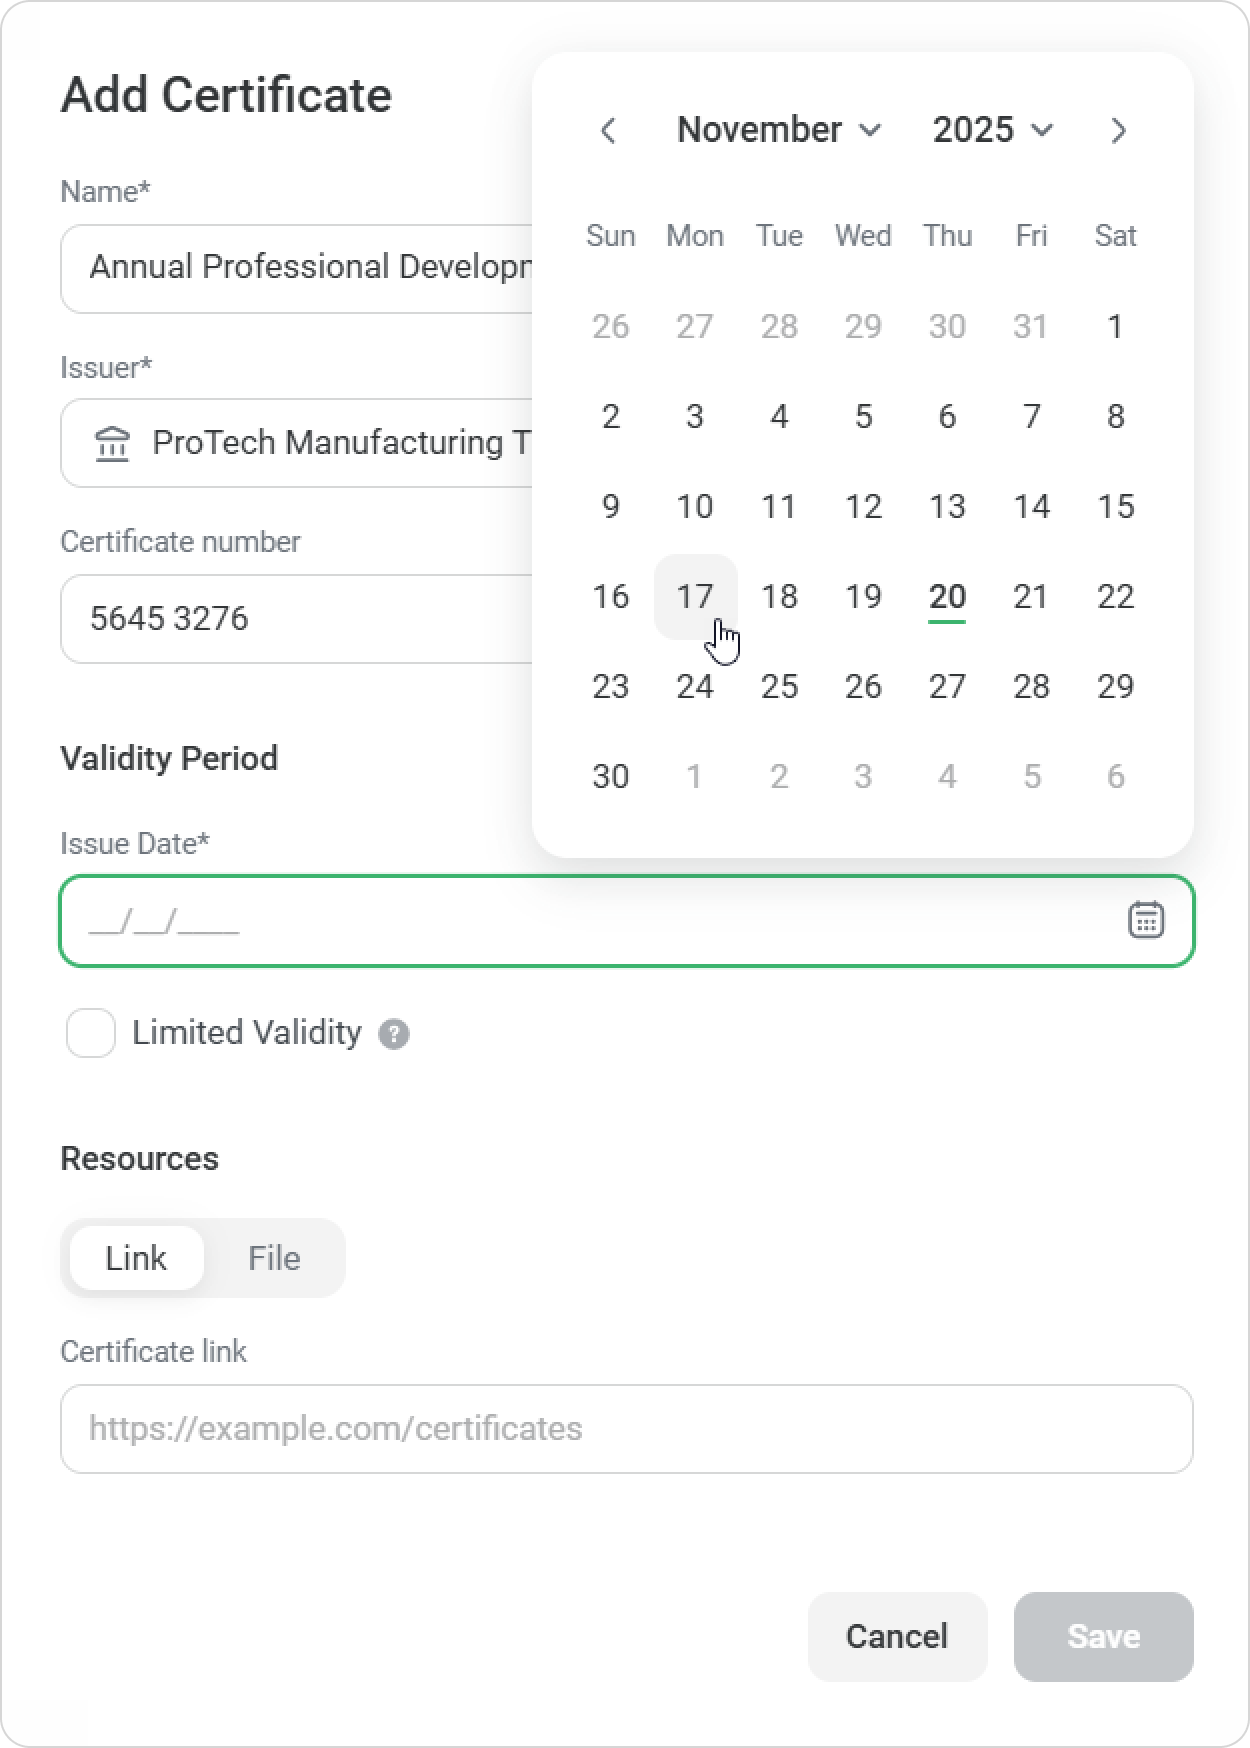The height and width of the screenshot is (1748, 1250).
Task: Edit the Certificate number field
Action: (x=300, y=618)
